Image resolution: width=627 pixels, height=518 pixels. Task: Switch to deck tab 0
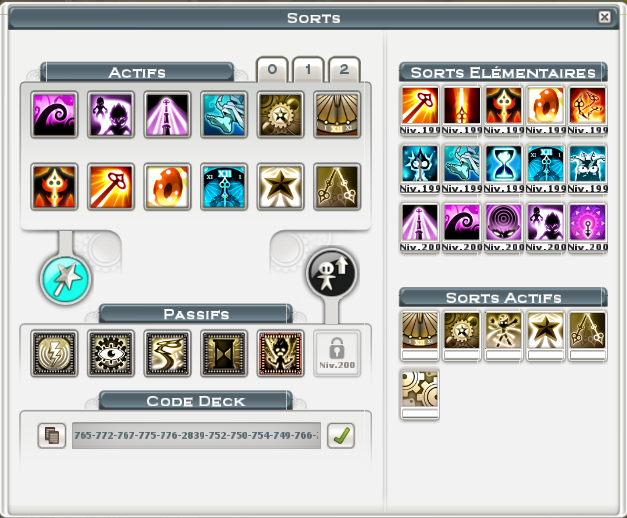click(272, 70)
